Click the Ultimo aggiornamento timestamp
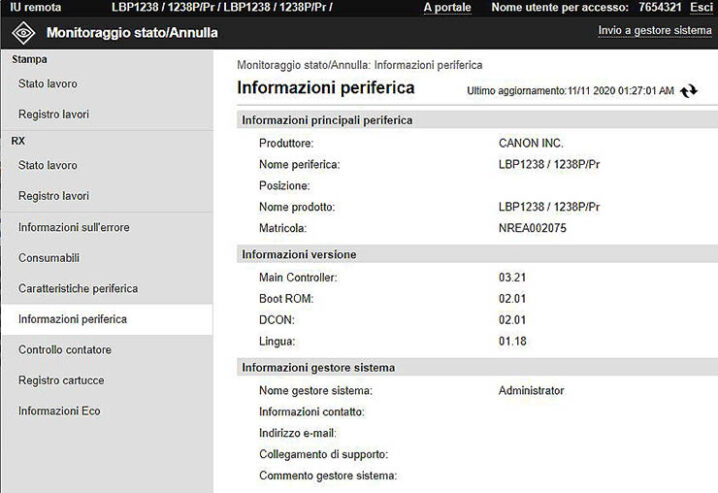718x493 pixels. tap(570, 91)
